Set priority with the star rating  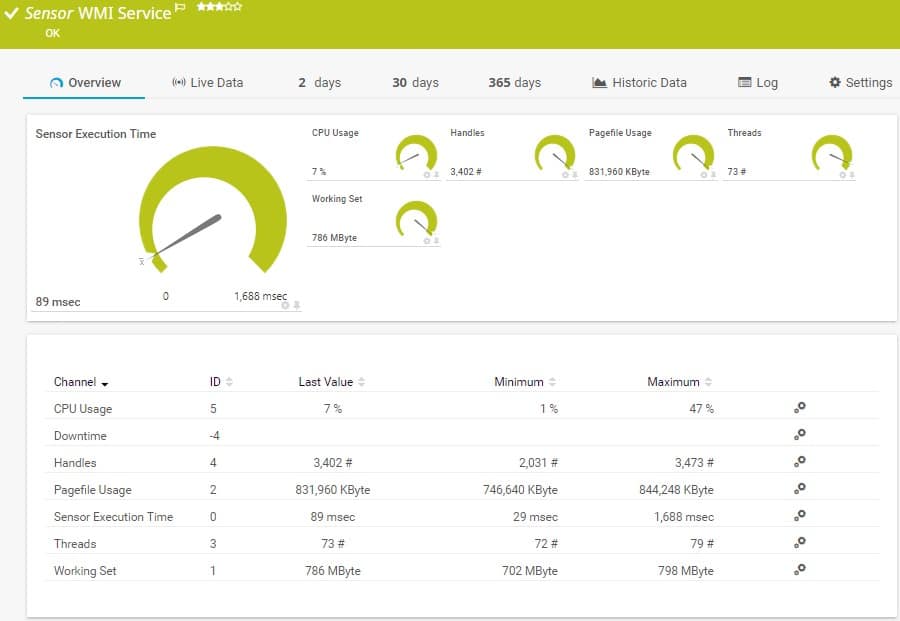219,7
